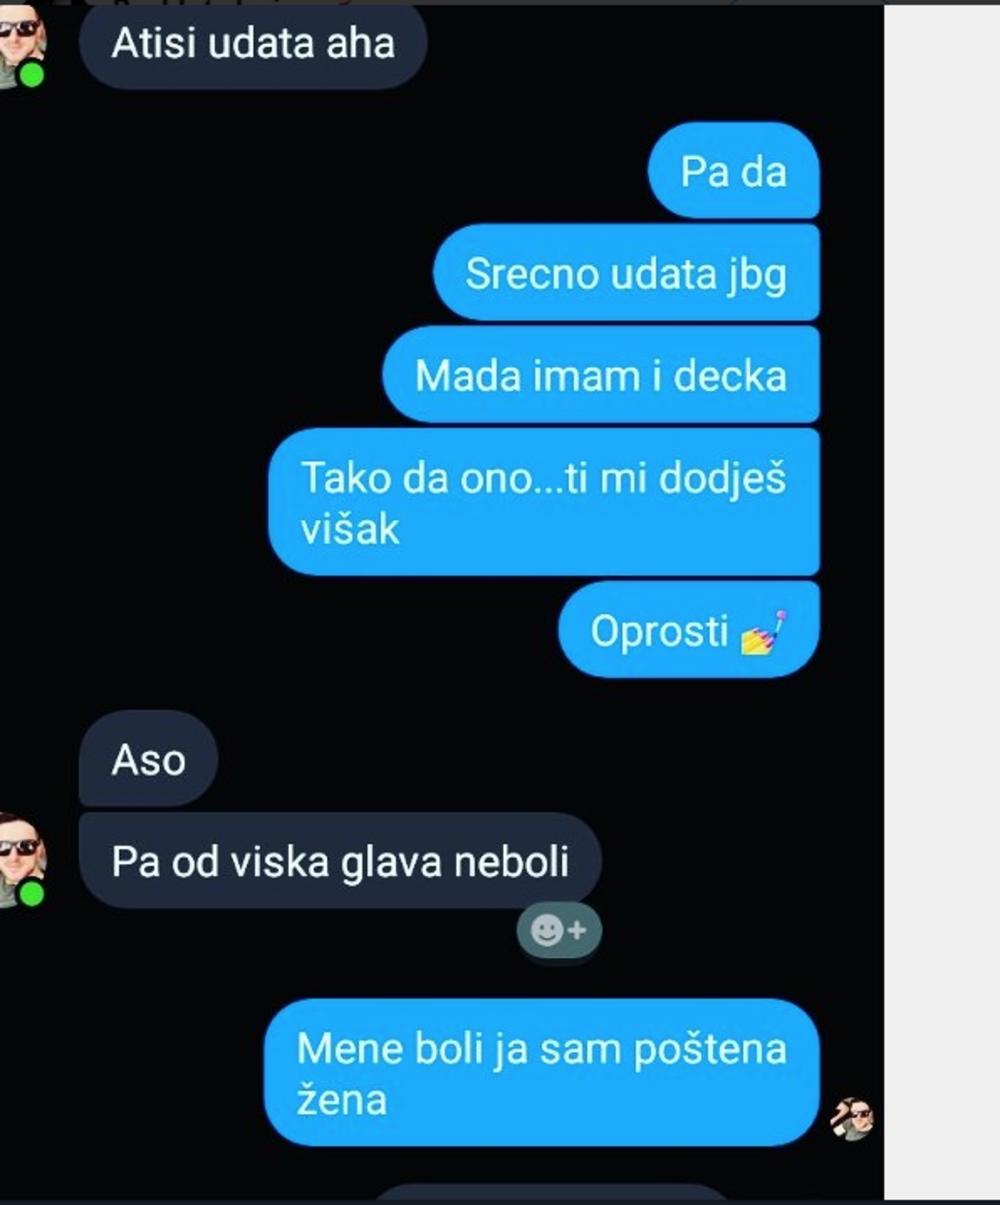The width and height of the screenshot is (1000, 1205).
Task: Select the 'Pa da' message bubble
Action: coord(734,171)
